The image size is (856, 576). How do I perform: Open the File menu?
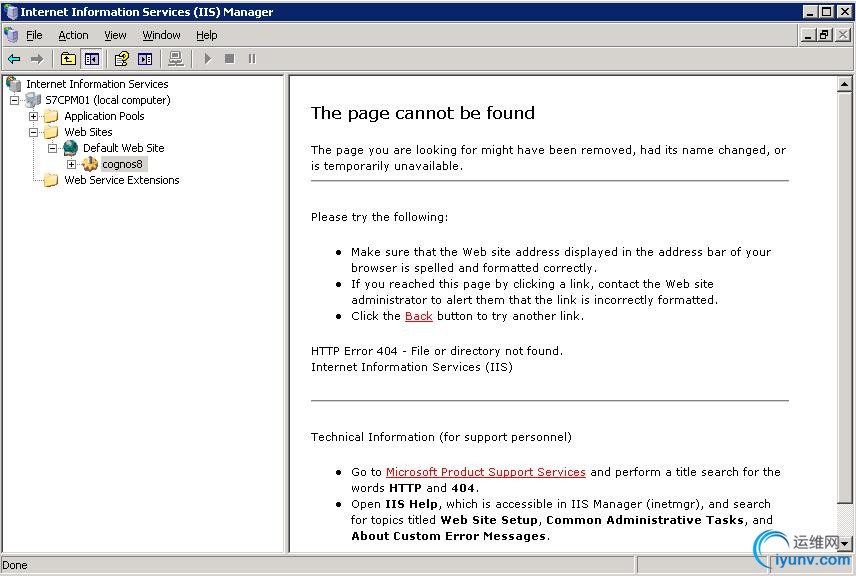click(x=34, y=35)
